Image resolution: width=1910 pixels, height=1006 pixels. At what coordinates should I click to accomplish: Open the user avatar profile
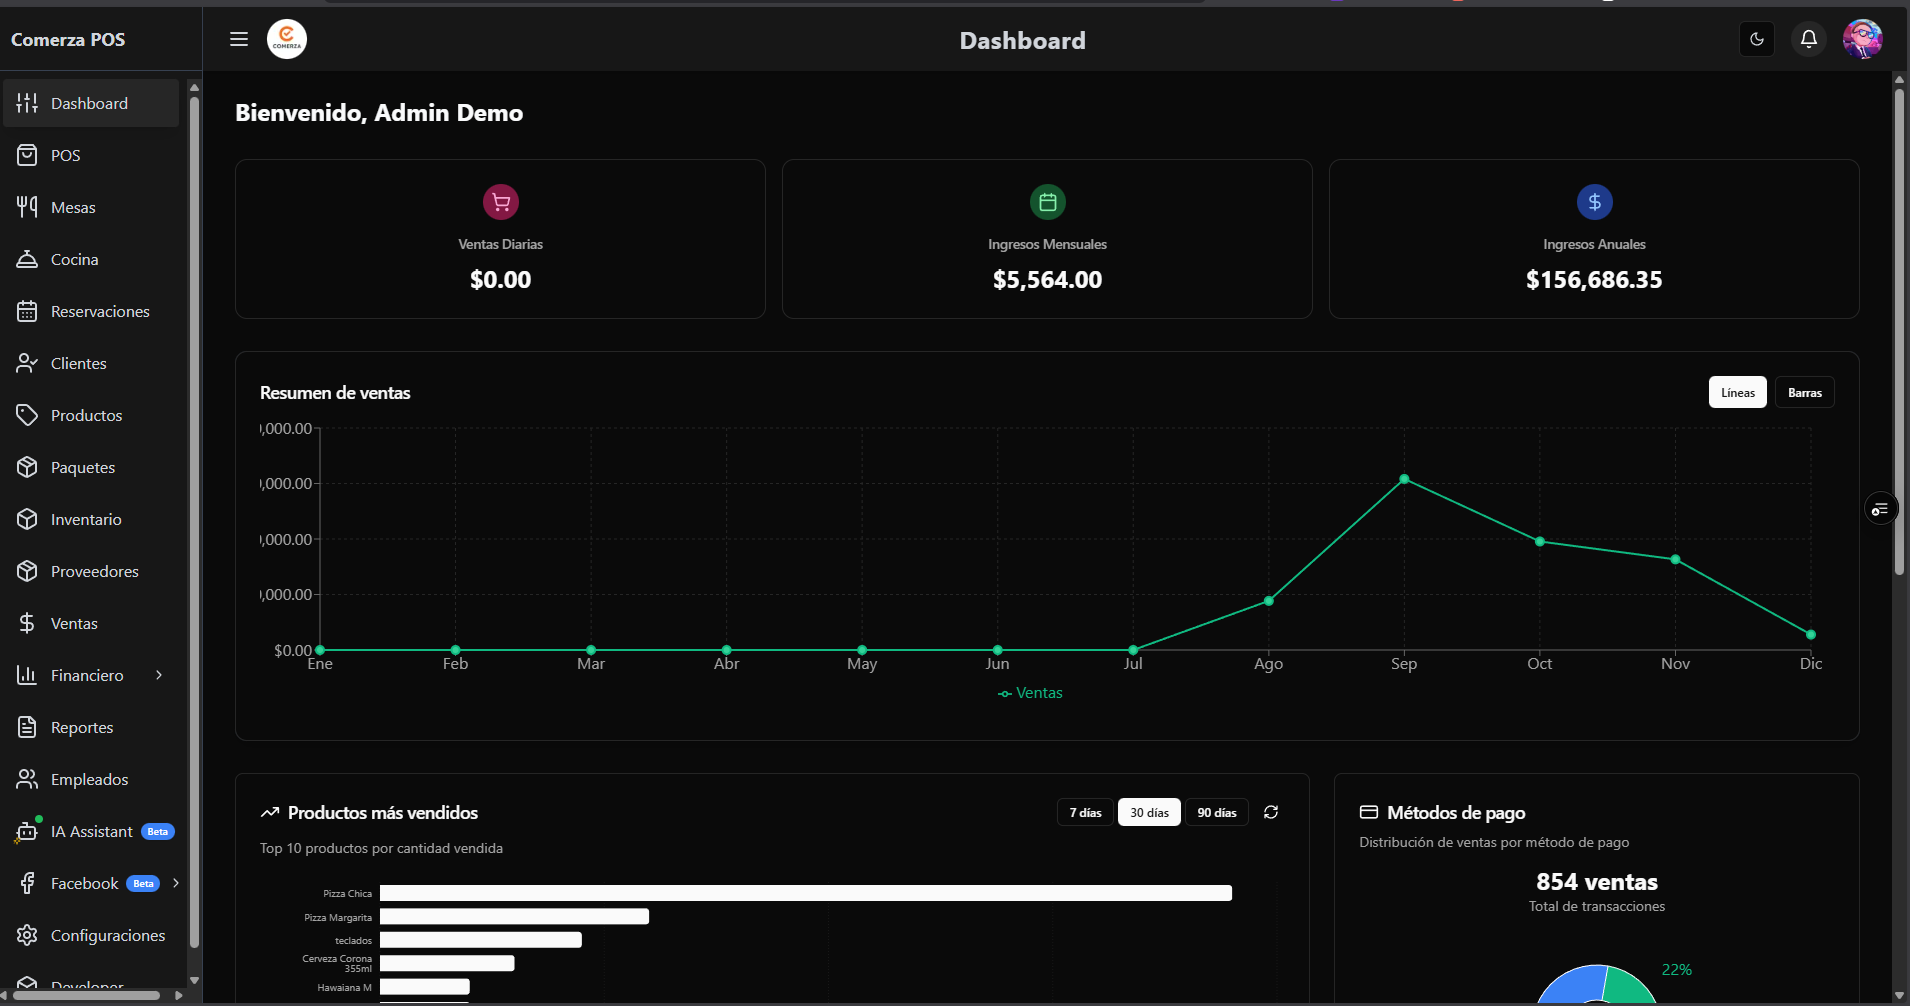click(1863, 39)
